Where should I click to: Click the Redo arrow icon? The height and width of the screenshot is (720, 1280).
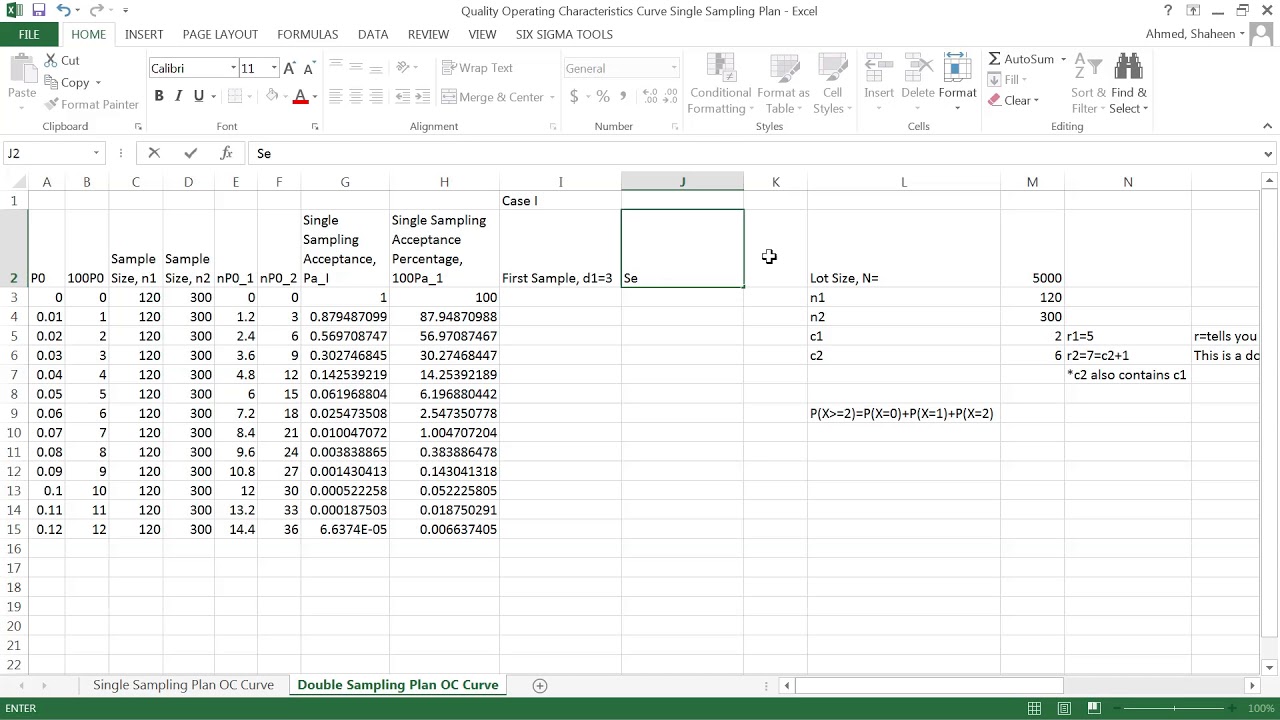coord(97,11)
